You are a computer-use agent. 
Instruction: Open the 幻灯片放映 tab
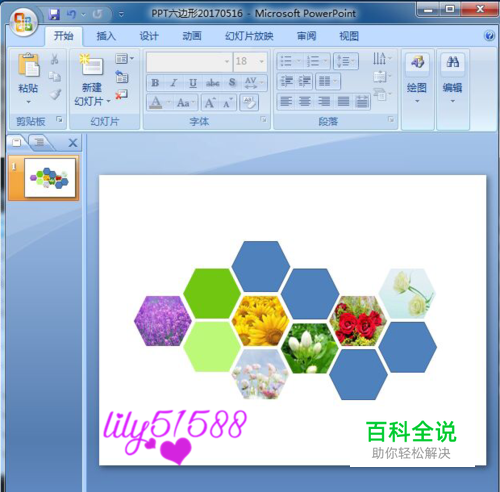249,36
